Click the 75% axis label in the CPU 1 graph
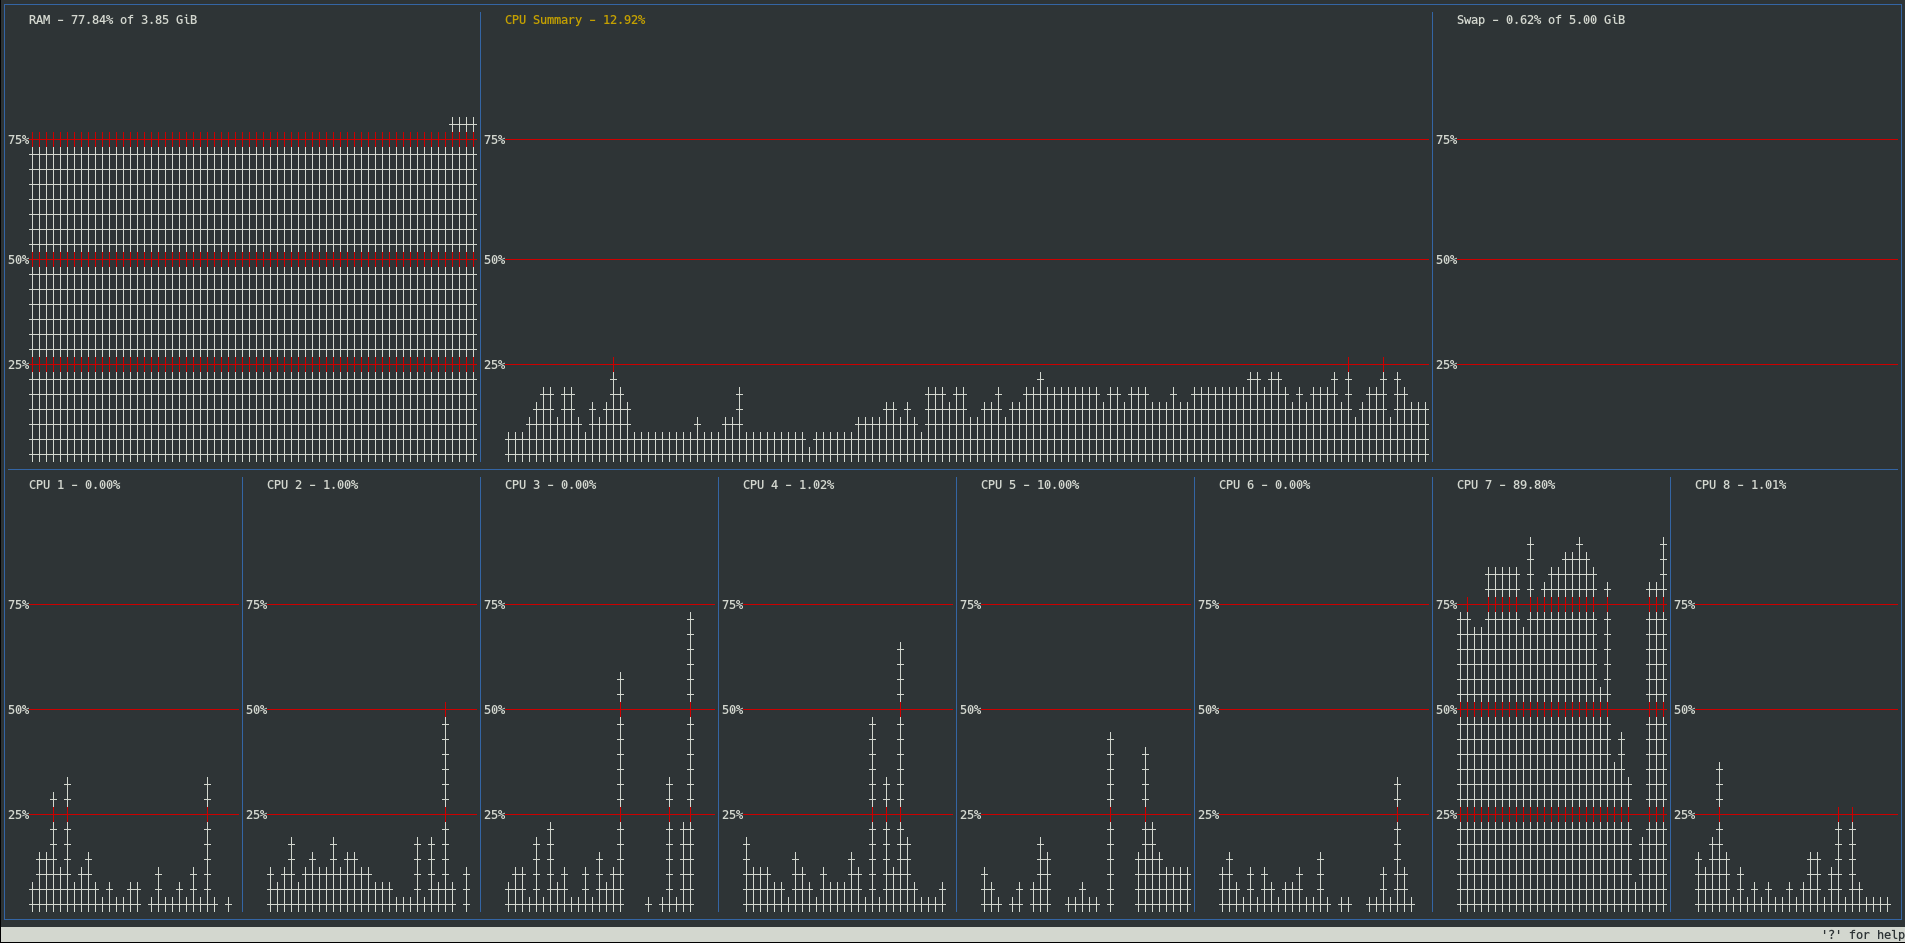 click(19, 605)
